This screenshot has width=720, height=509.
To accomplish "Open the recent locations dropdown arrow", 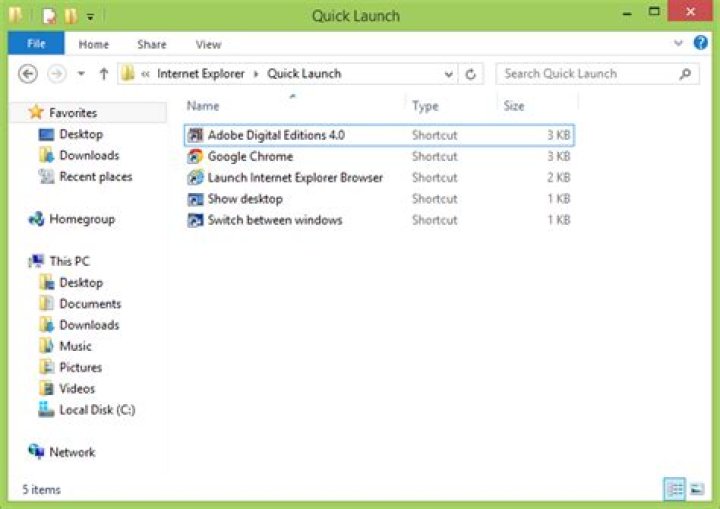I will pos(81,74).
